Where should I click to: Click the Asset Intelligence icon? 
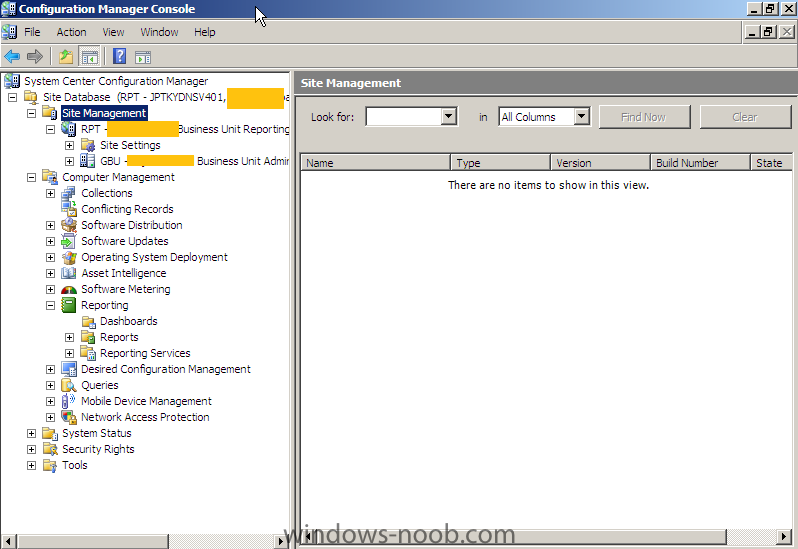(x=68, y=273)
